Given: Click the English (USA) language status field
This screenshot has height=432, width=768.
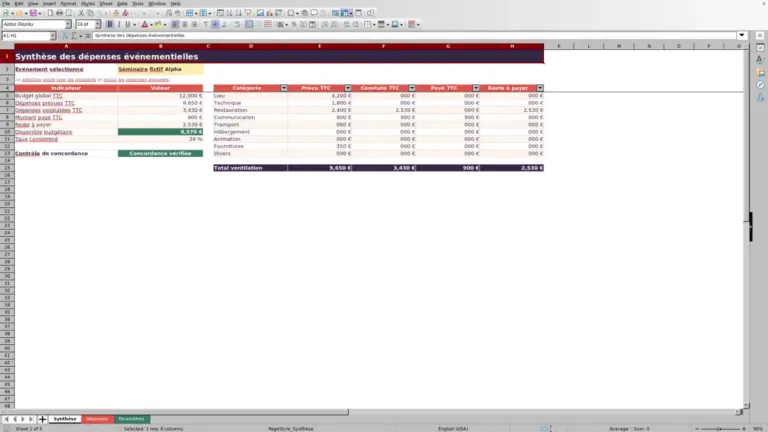Looking at the screenshot, I should [x=453, y=429].
